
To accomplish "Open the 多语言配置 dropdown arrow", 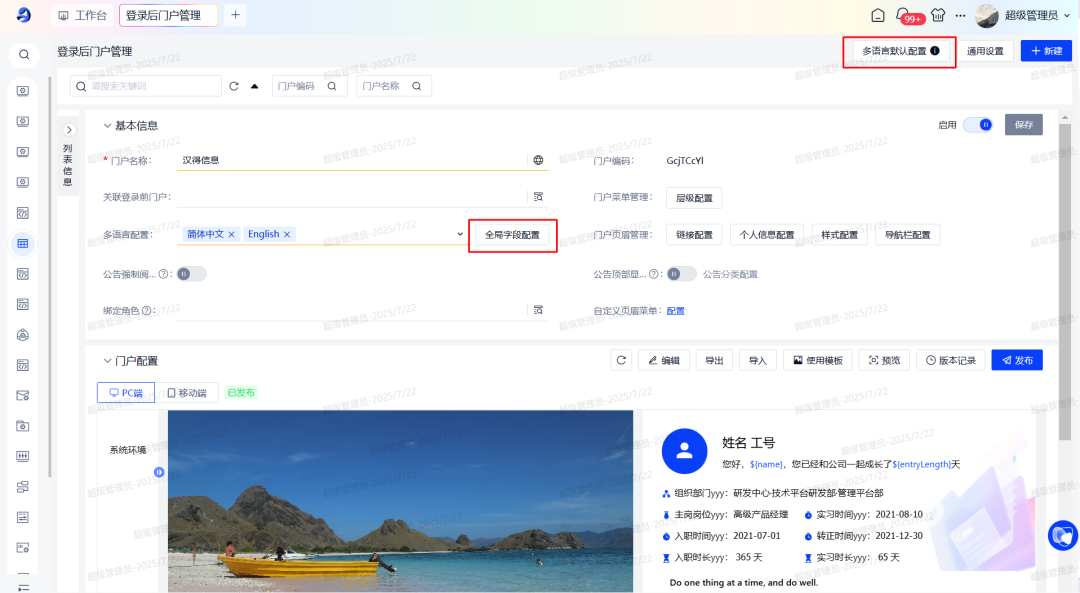I will coord(460,234).
